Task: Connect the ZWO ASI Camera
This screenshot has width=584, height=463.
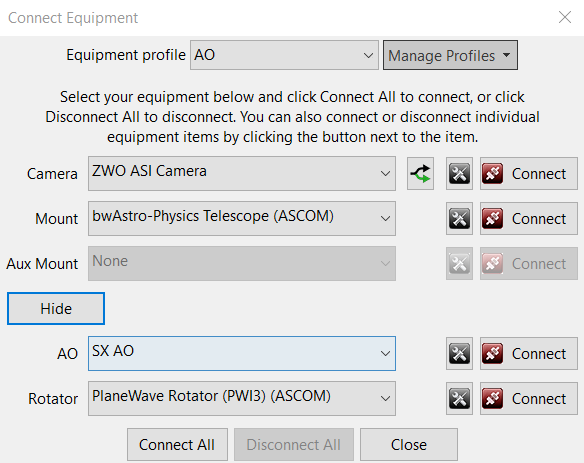Action: pyautogui.click(x=529, y=174)
